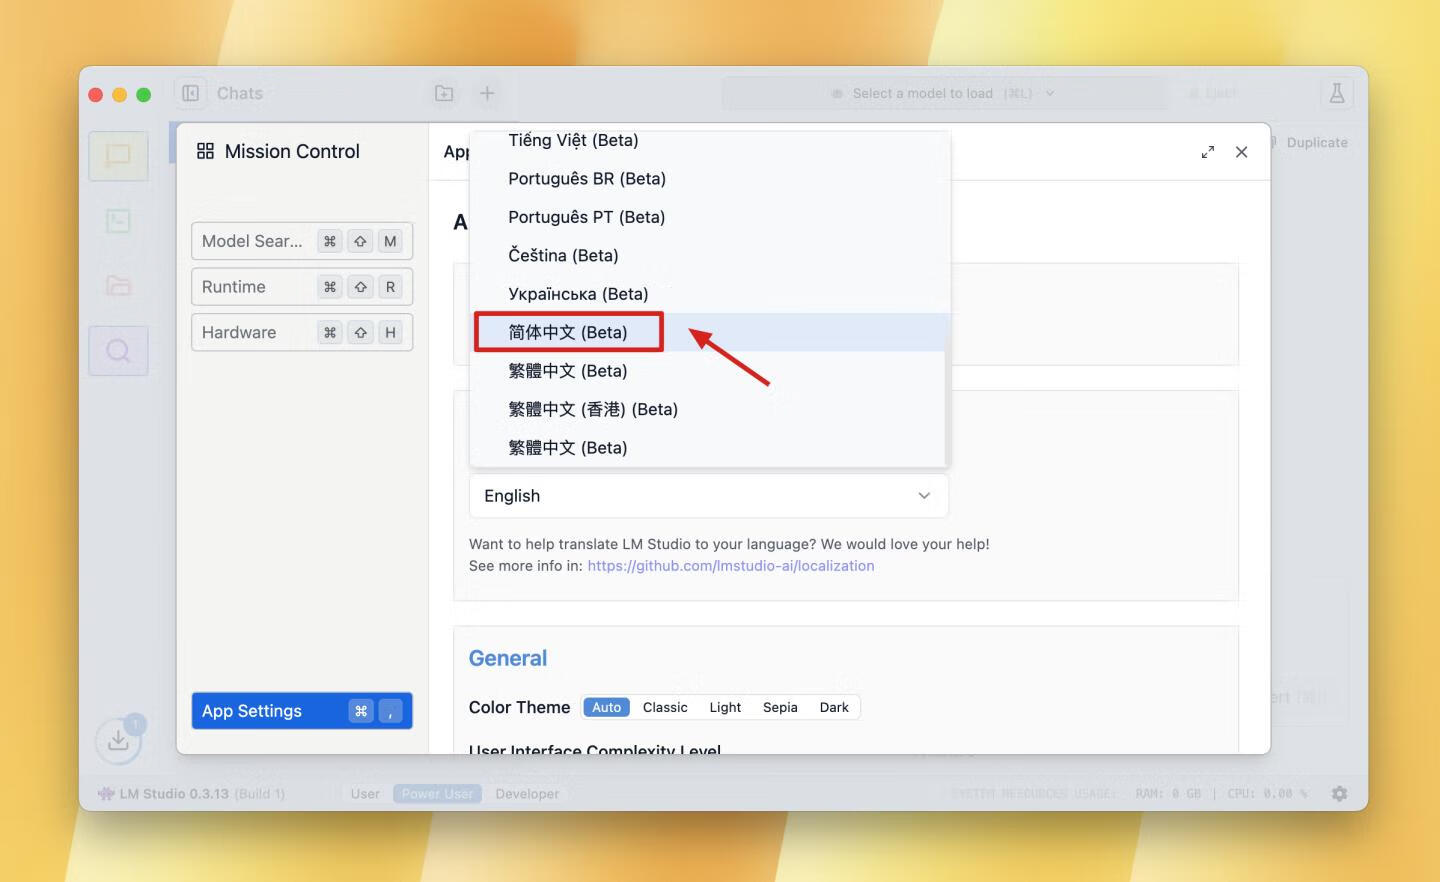
Task: Select App Settings button
Action: (302, 711)
